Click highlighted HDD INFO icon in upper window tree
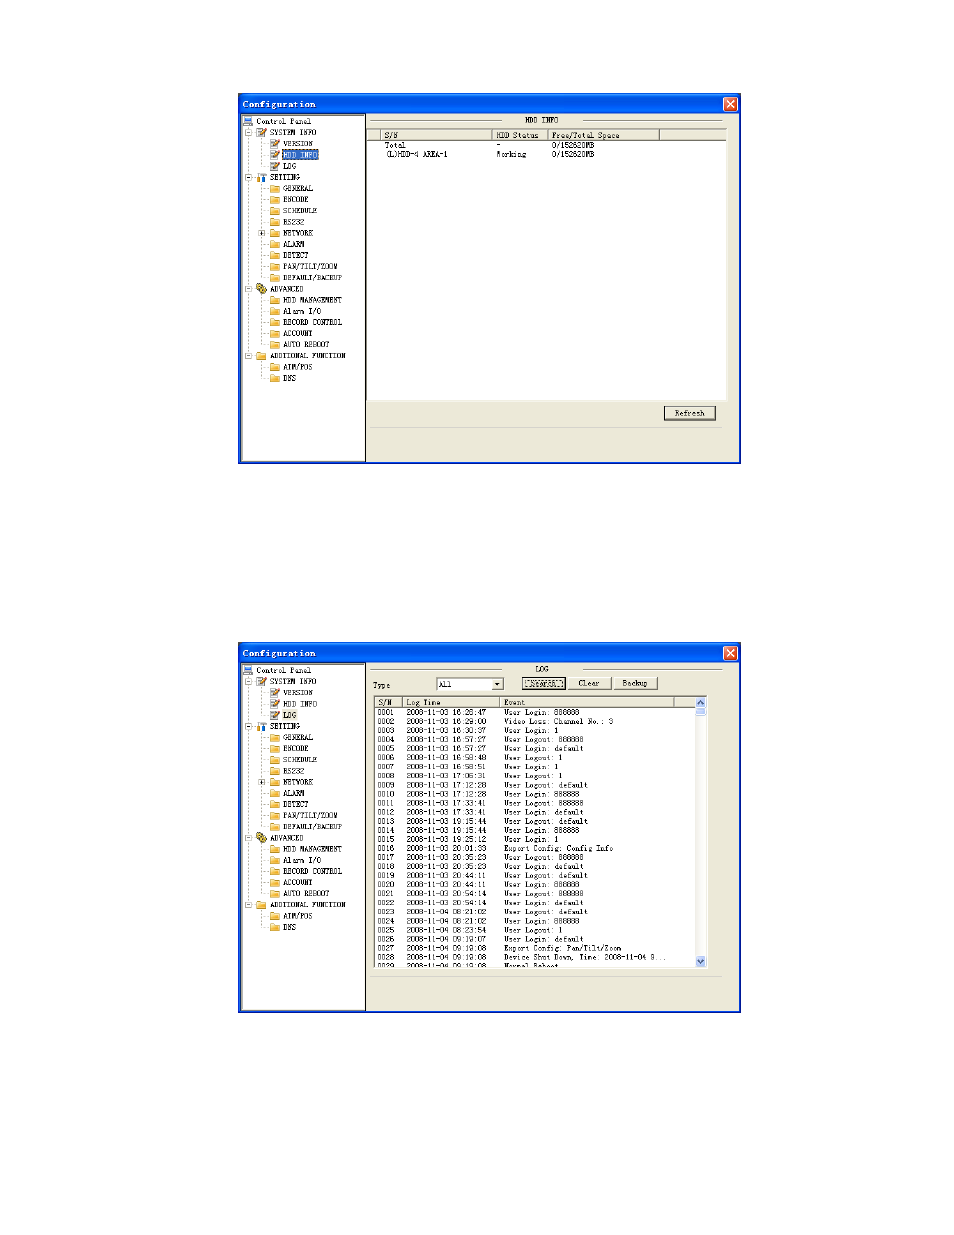This screenshot has width=954, height=1235. [275, 155]
